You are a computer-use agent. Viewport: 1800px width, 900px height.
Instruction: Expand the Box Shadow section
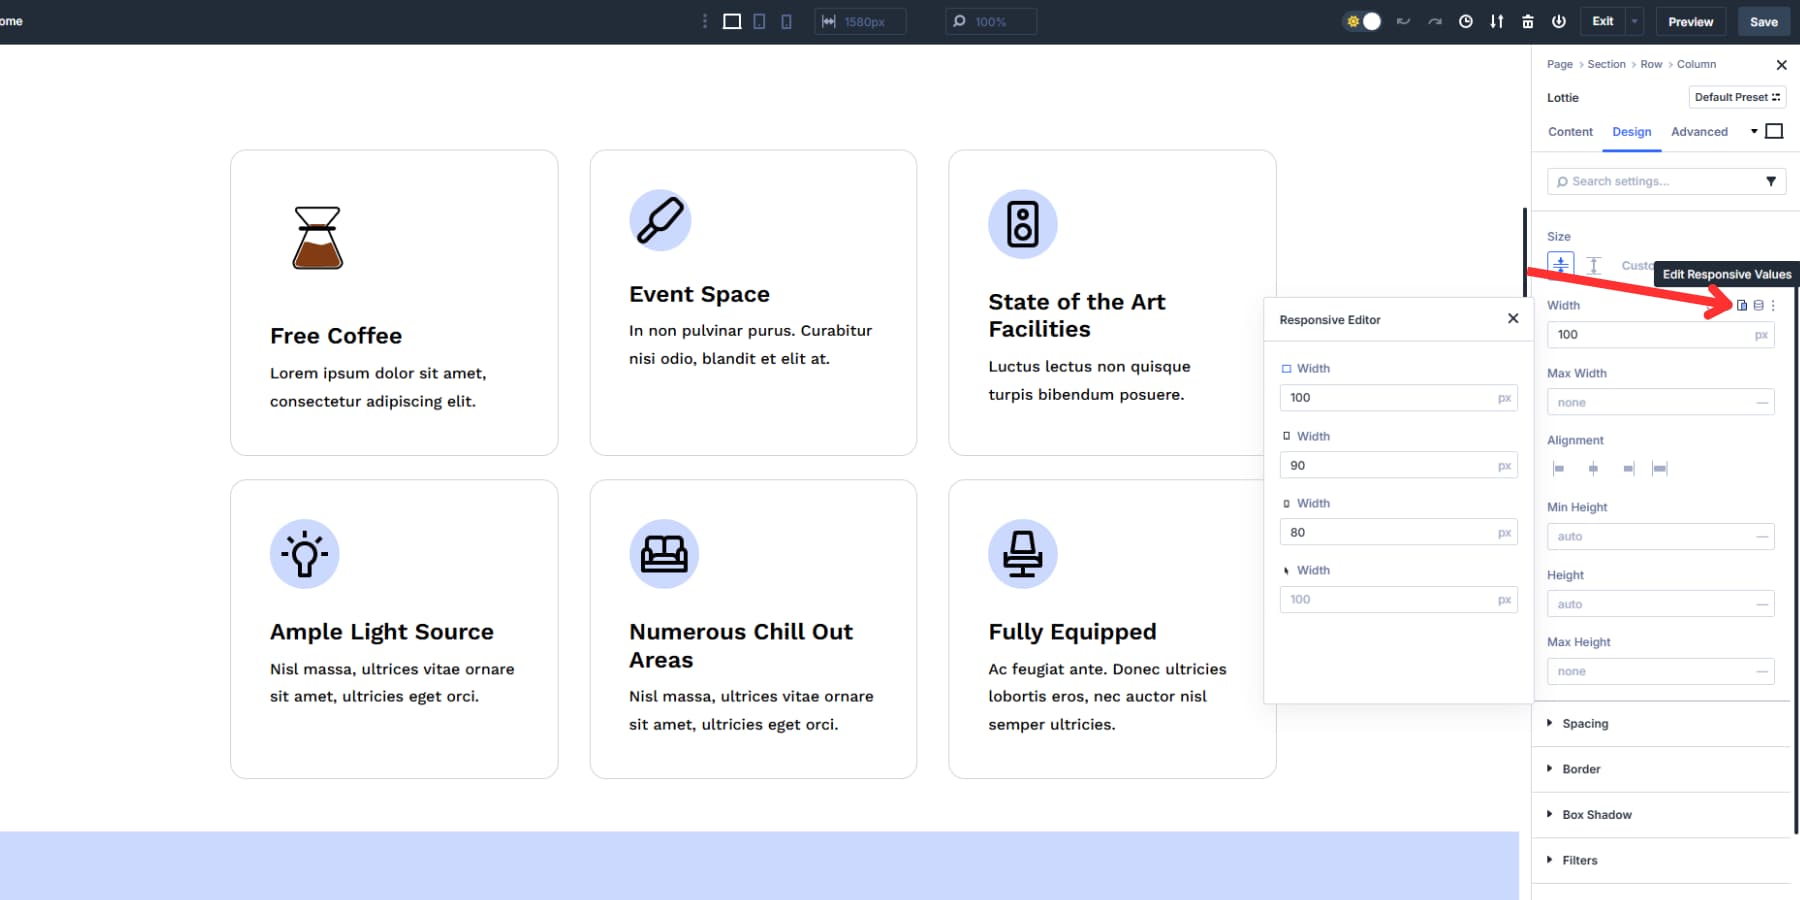1598,814
